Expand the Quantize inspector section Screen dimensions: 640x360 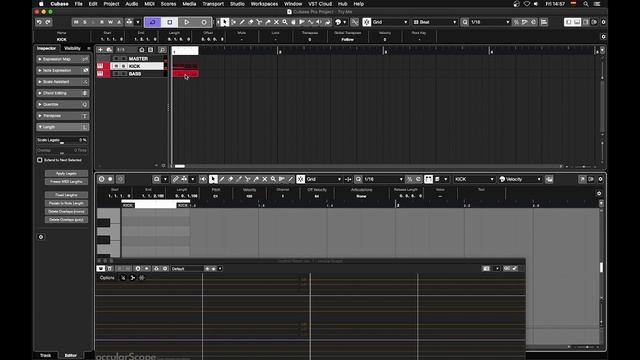point(62,104)
